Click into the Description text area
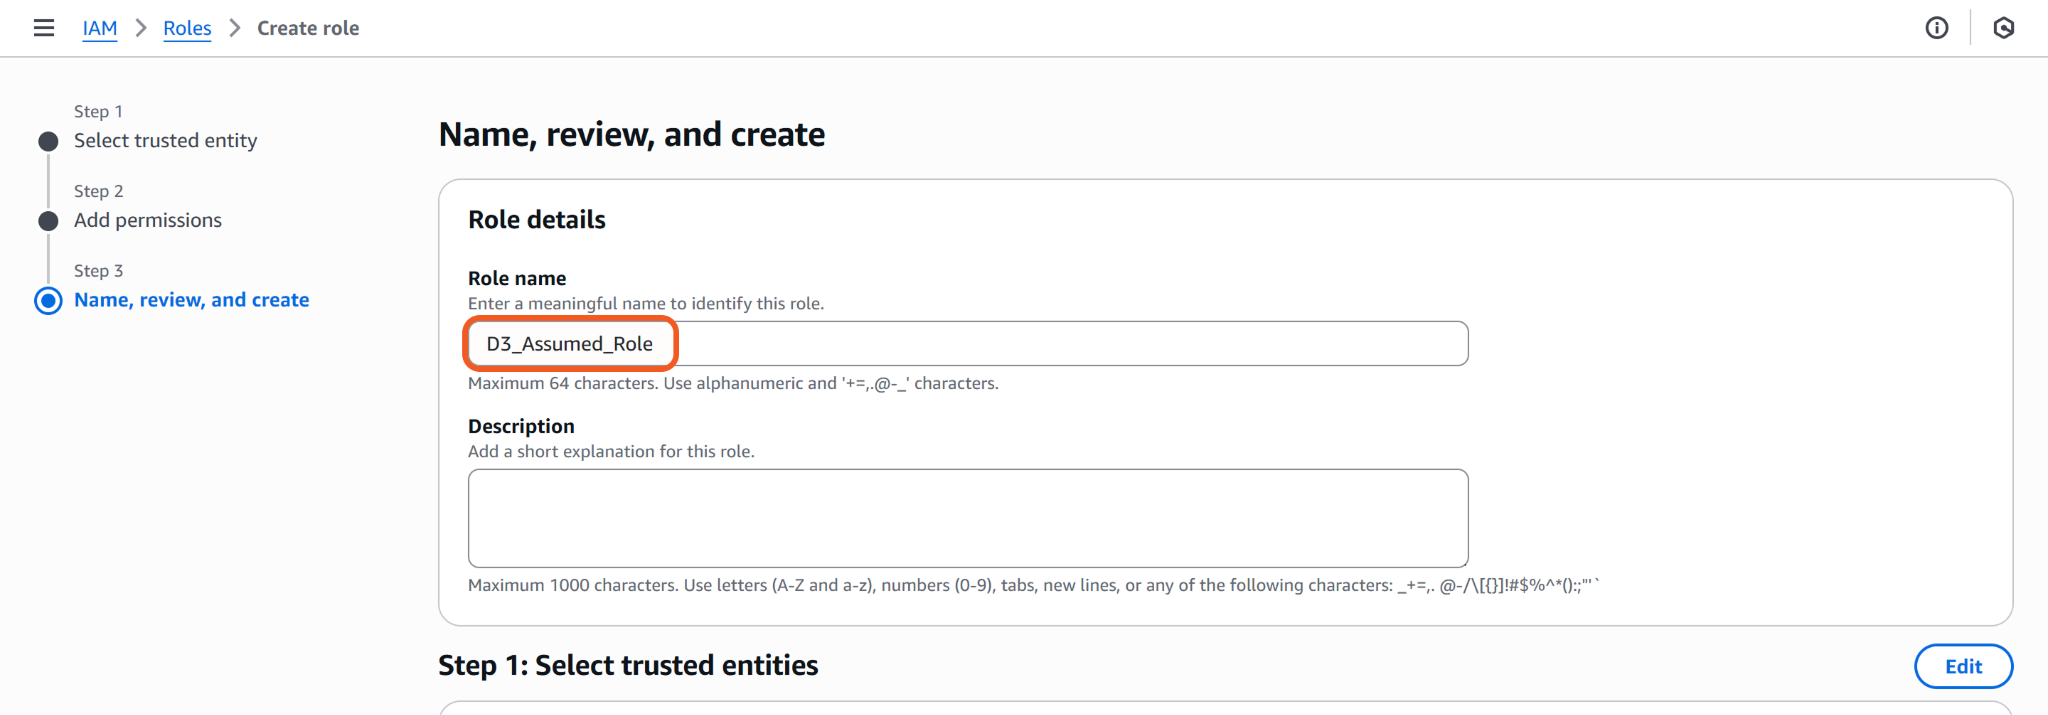 point(967,518)
